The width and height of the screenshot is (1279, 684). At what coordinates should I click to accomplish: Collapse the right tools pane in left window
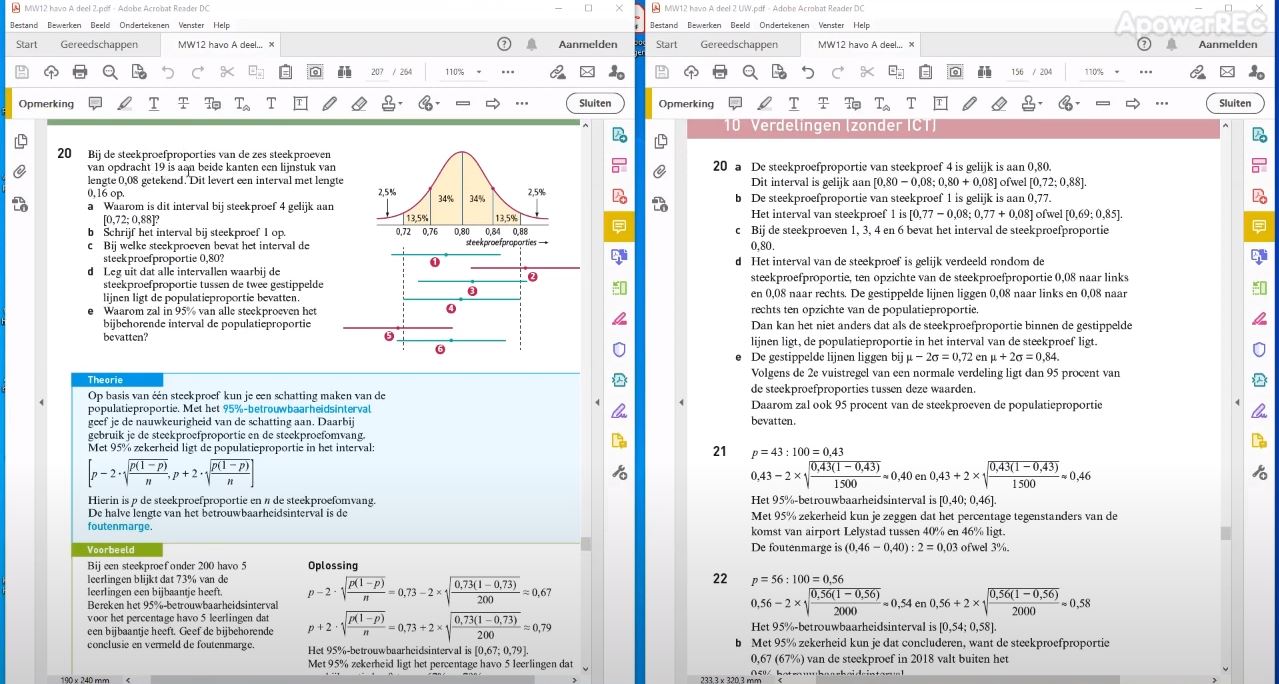[x=595, y=402]
